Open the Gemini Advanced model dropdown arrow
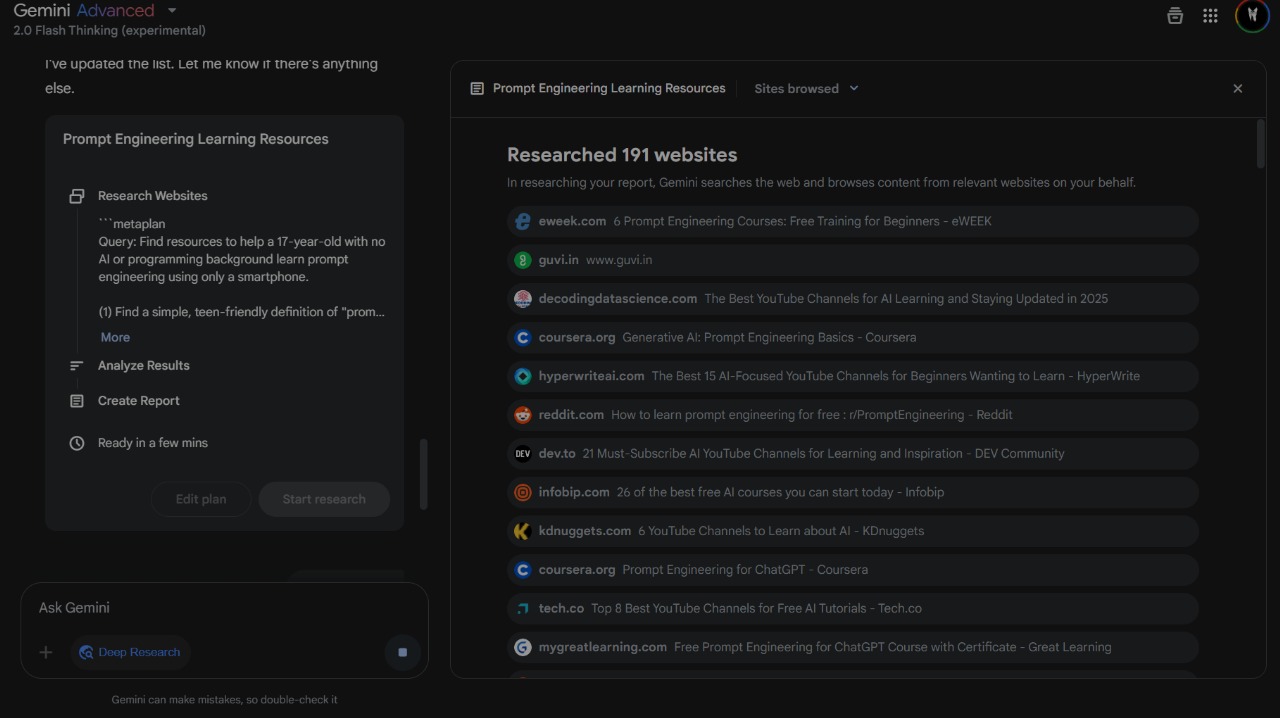The width and height of the screenshot is (1280, 718). tap(172, 11)
